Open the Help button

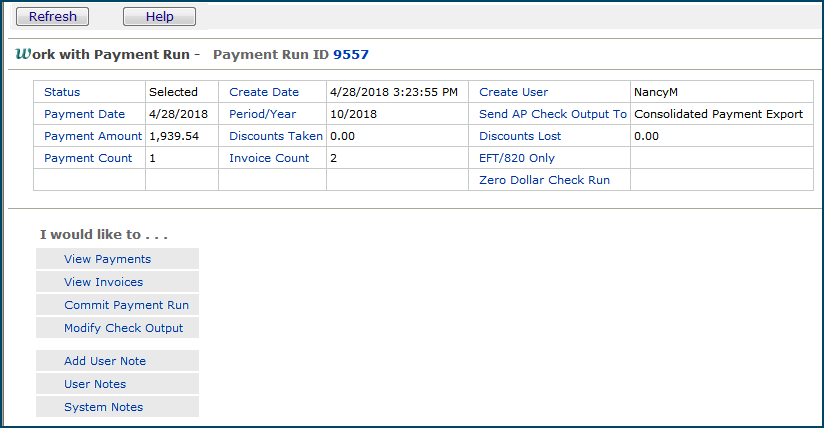click(159, 17)
